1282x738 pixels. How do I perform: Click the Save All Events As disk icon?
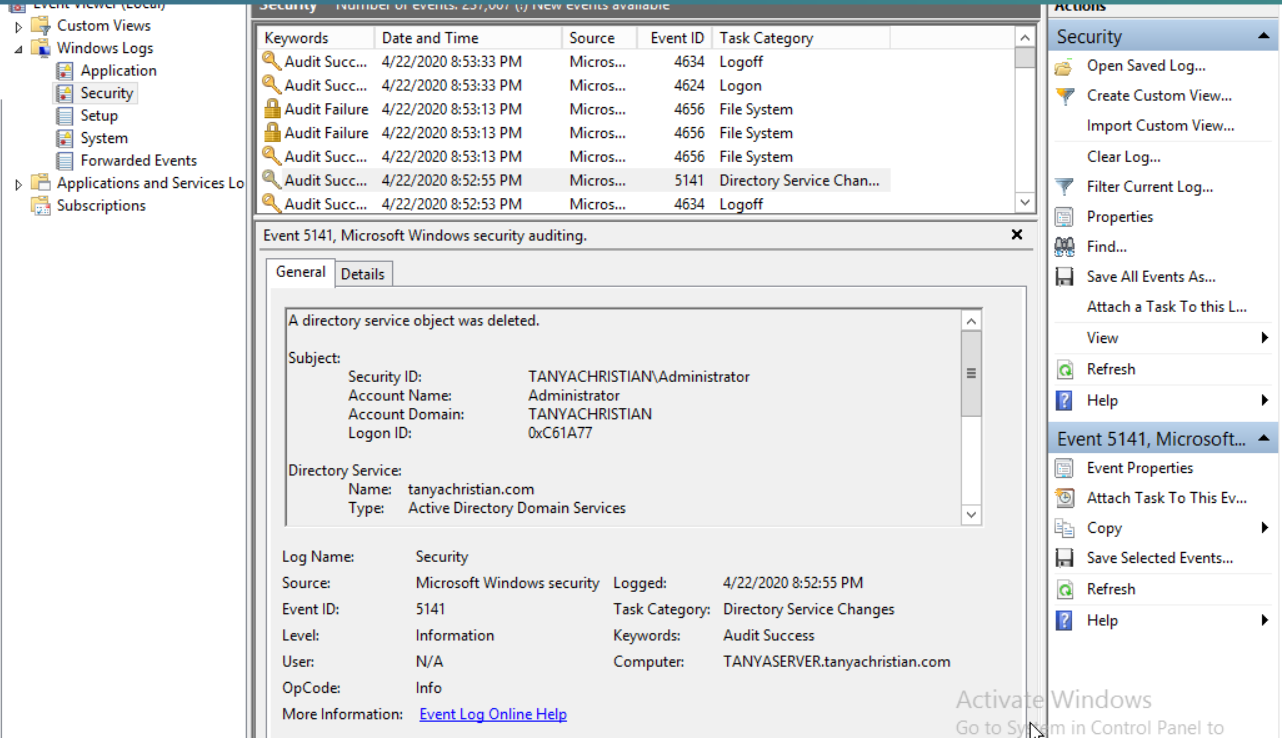pos(1064,277)
